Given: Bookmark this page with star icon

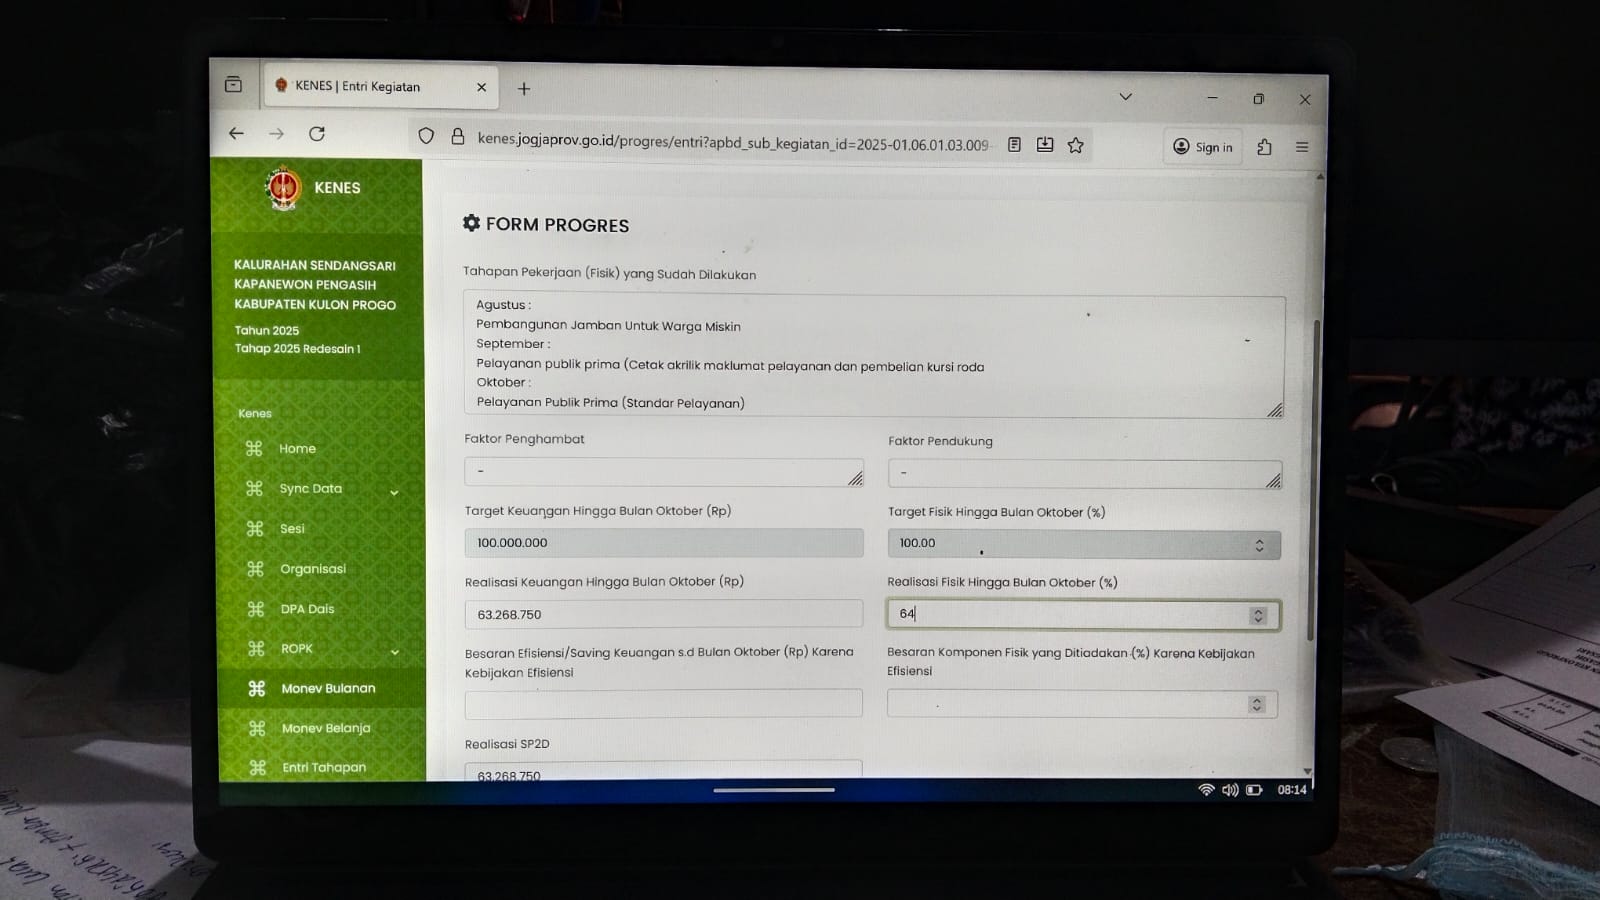Looking at the screenshot, I should click(x=1075, y=146).
